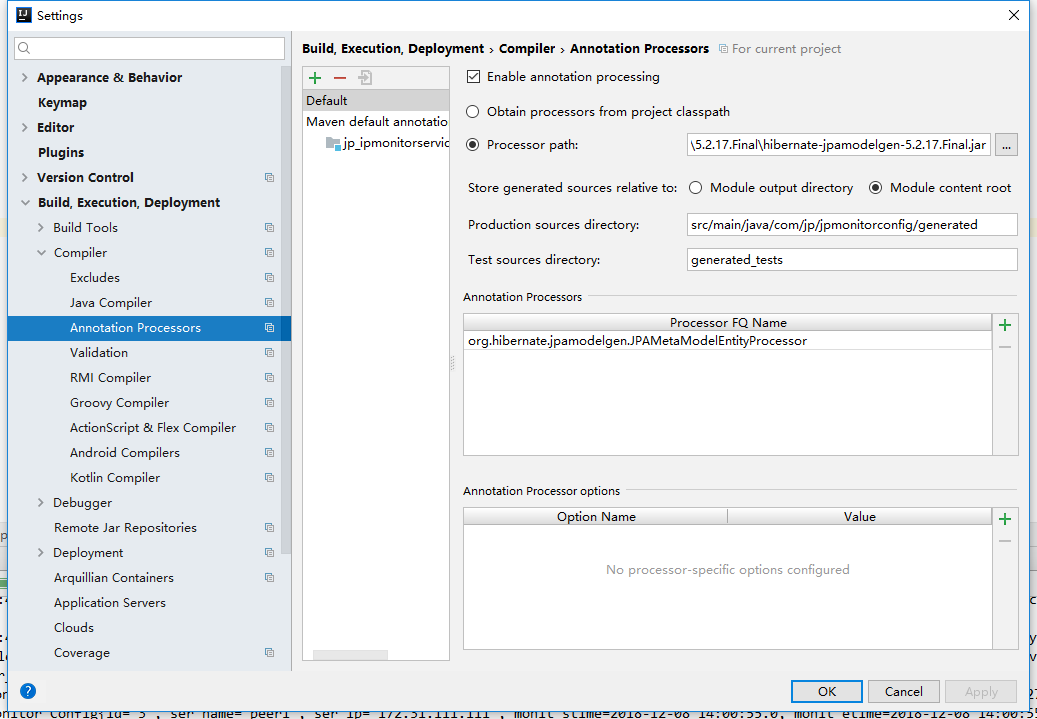This screenshot has height=719, width=1037.
Task: Expand the Debugger node
Action: tap(41, 503)
